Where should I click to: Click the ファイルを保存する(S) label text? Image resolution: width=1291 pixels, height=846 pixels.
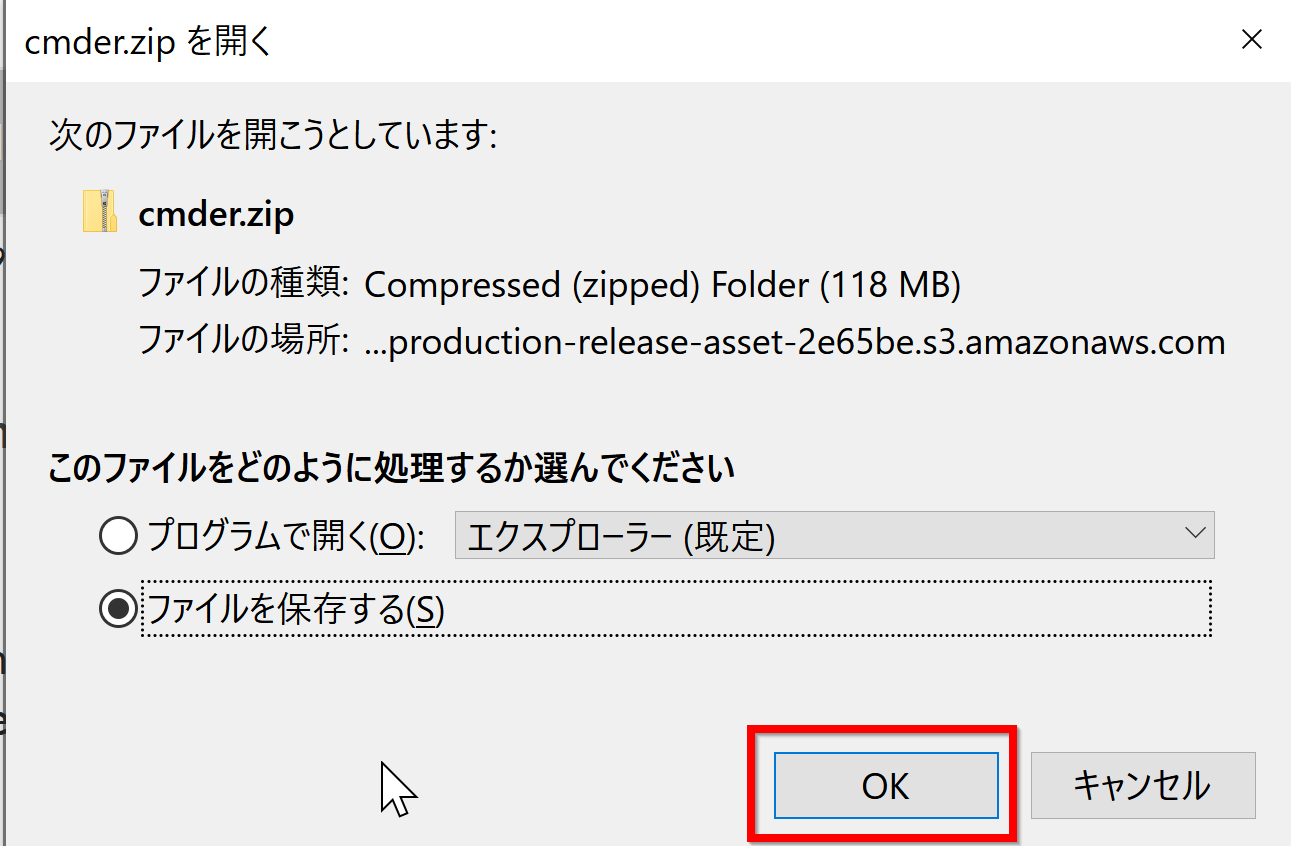pyautogui.click(x=295, y=609)
